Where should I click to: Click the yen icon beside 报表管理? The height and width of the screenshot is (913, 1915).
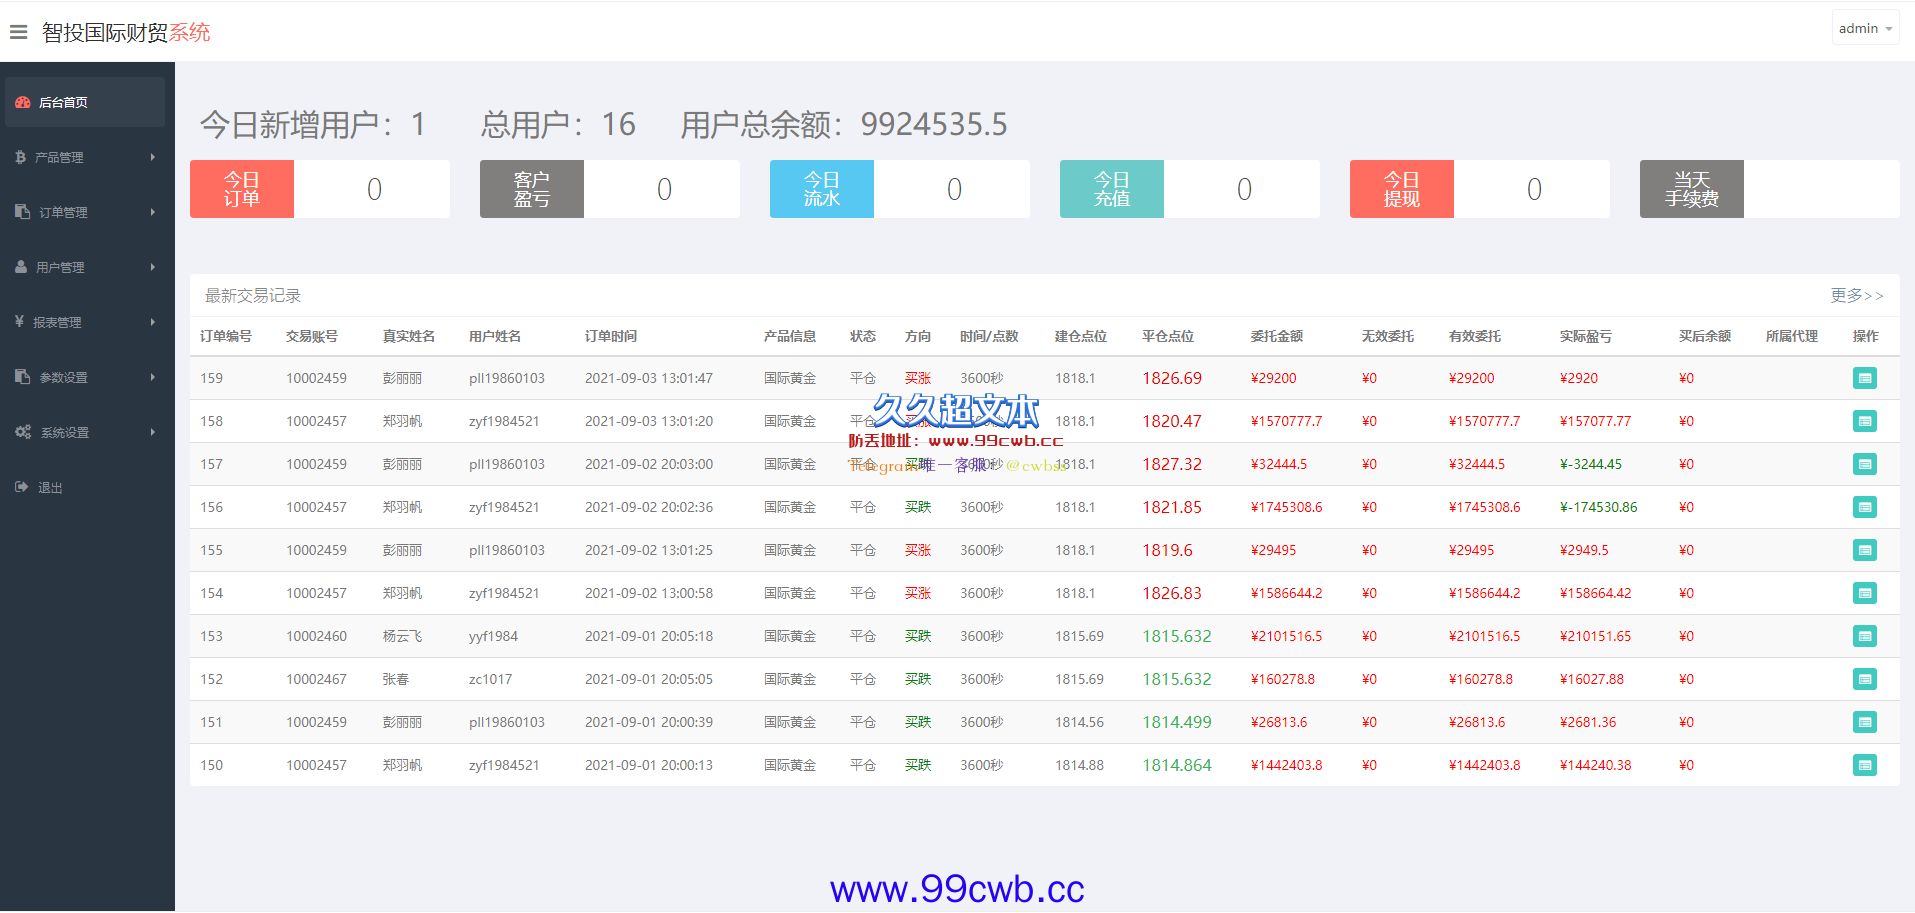(19, 322)
